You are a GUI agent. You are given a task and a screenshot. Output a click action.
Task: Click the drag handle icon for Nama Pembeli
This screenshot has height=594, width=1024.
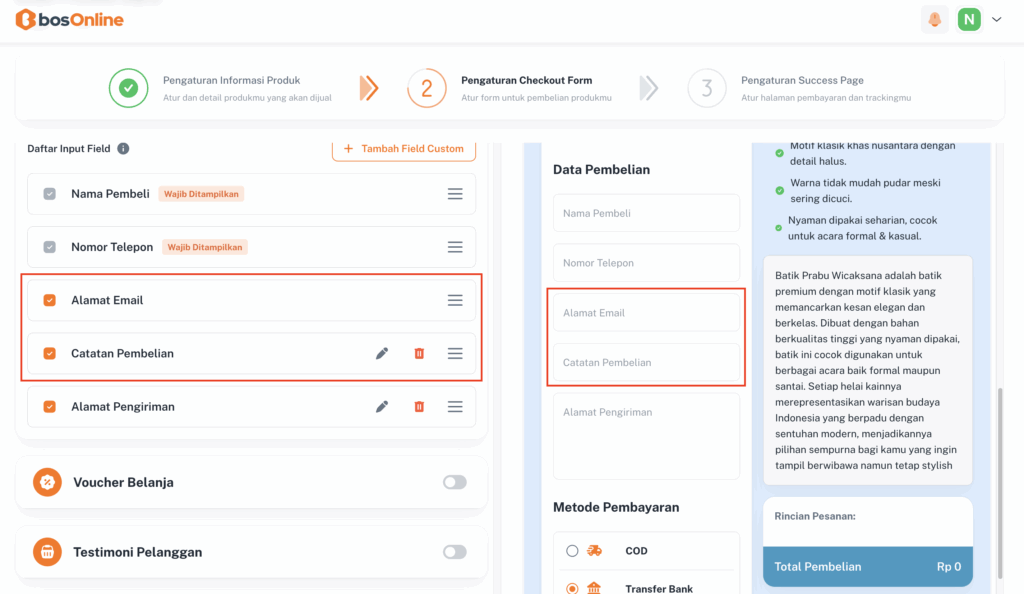[455, 194]
